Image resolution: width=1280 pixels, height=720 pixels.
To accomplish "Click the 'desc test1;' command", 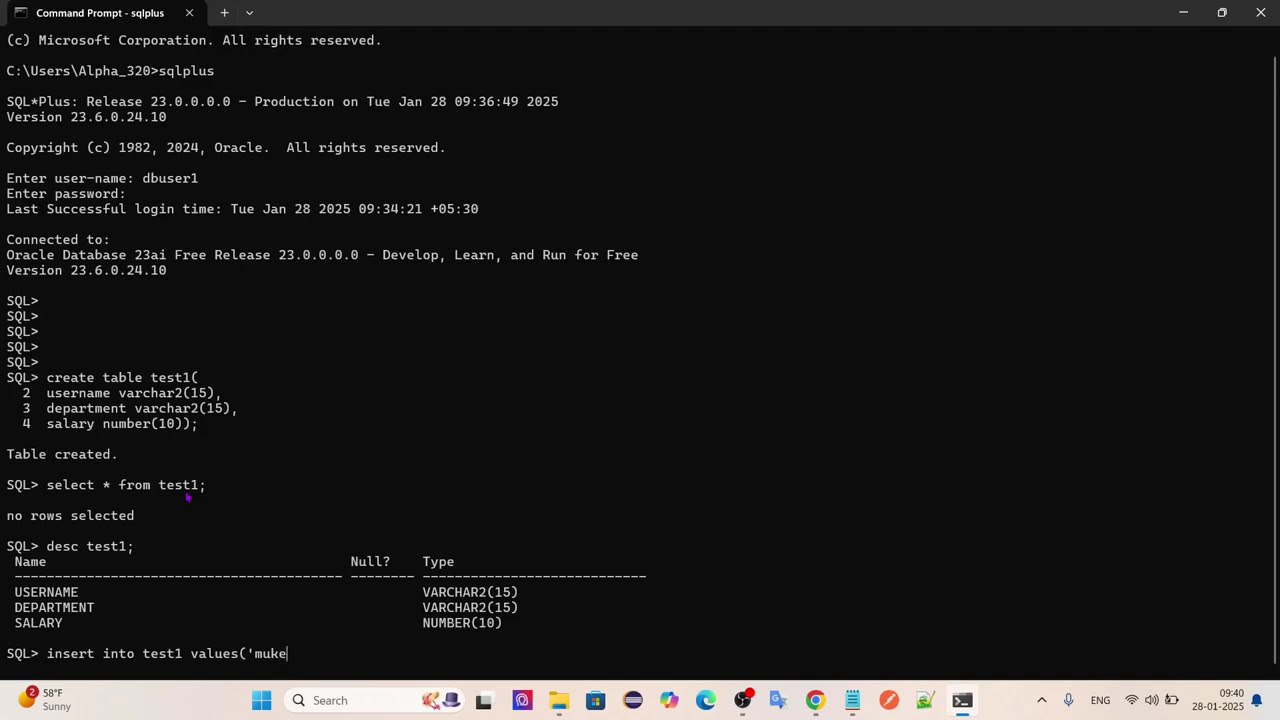I will point(90,546).
